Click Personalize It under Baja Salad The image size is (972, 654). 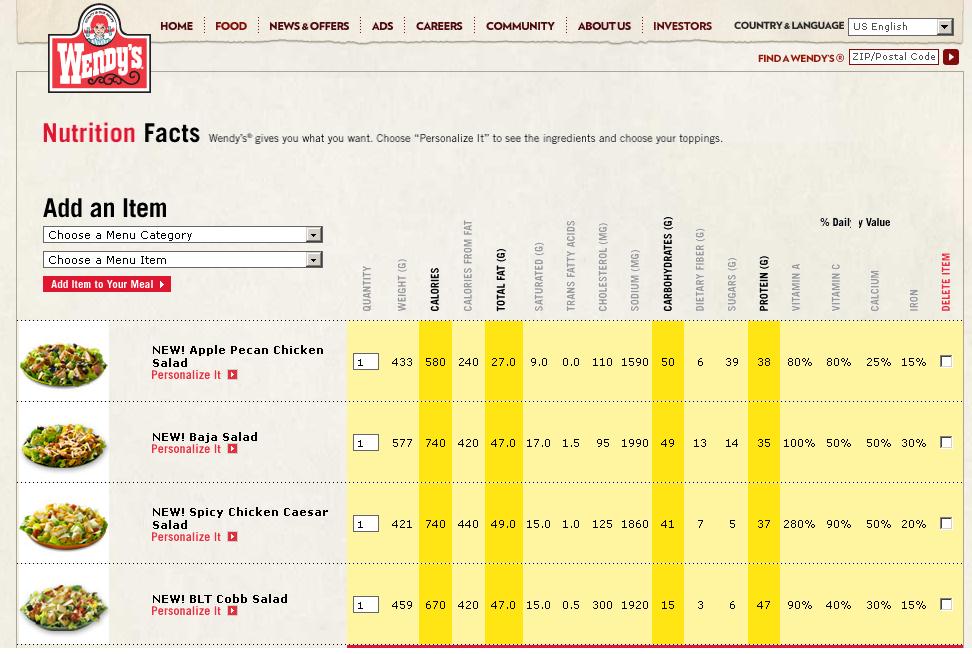[x=186, y=449]
